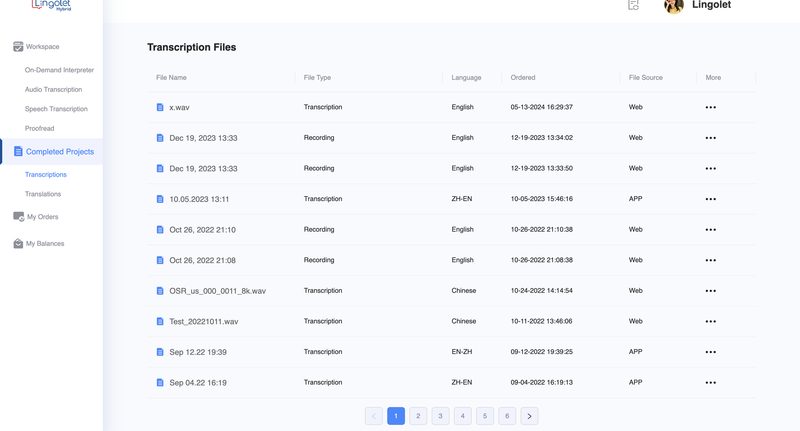Open file Sep 04.22 16:19
The height and width of the screenshot is (431, 800).
198,383
